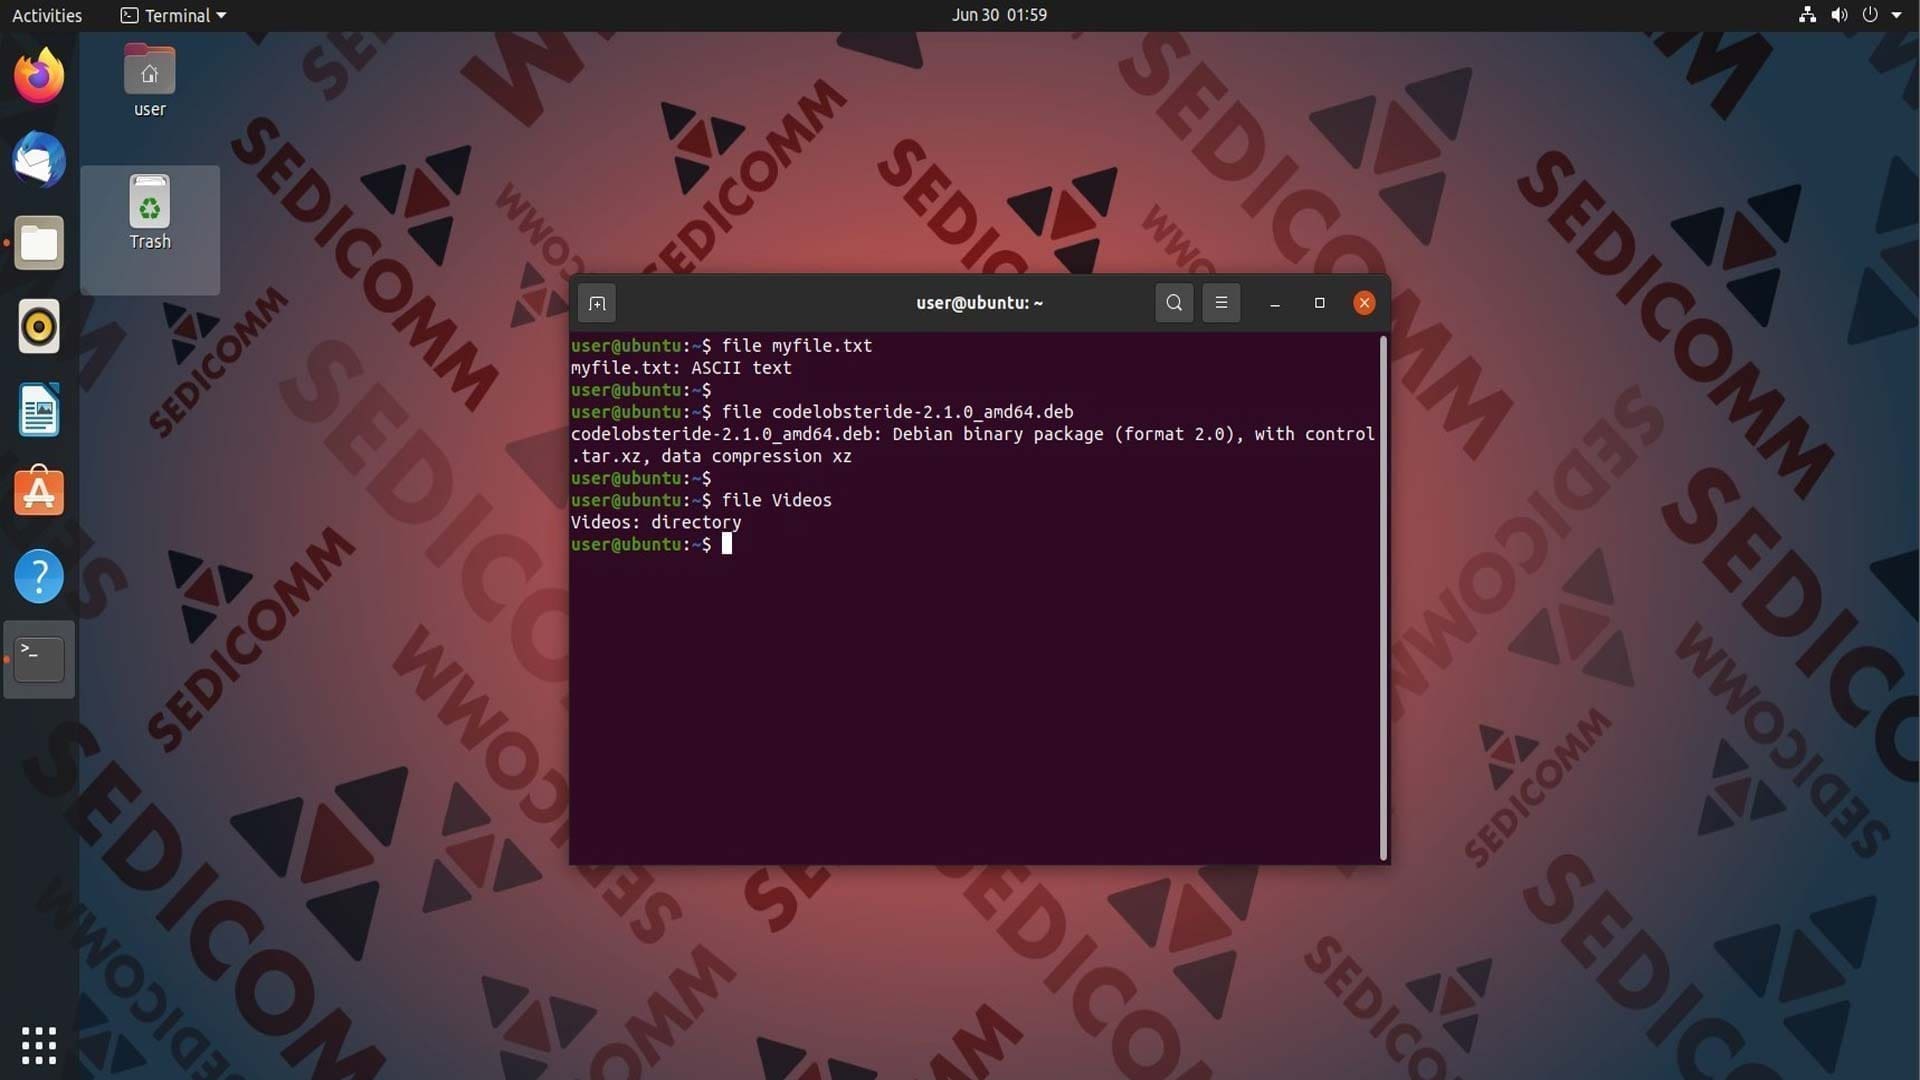Image resolution: width=1920 pixels, height=1080 pixels.
Task: Select the Terminal icon in dock
Action: coord(39,659)
